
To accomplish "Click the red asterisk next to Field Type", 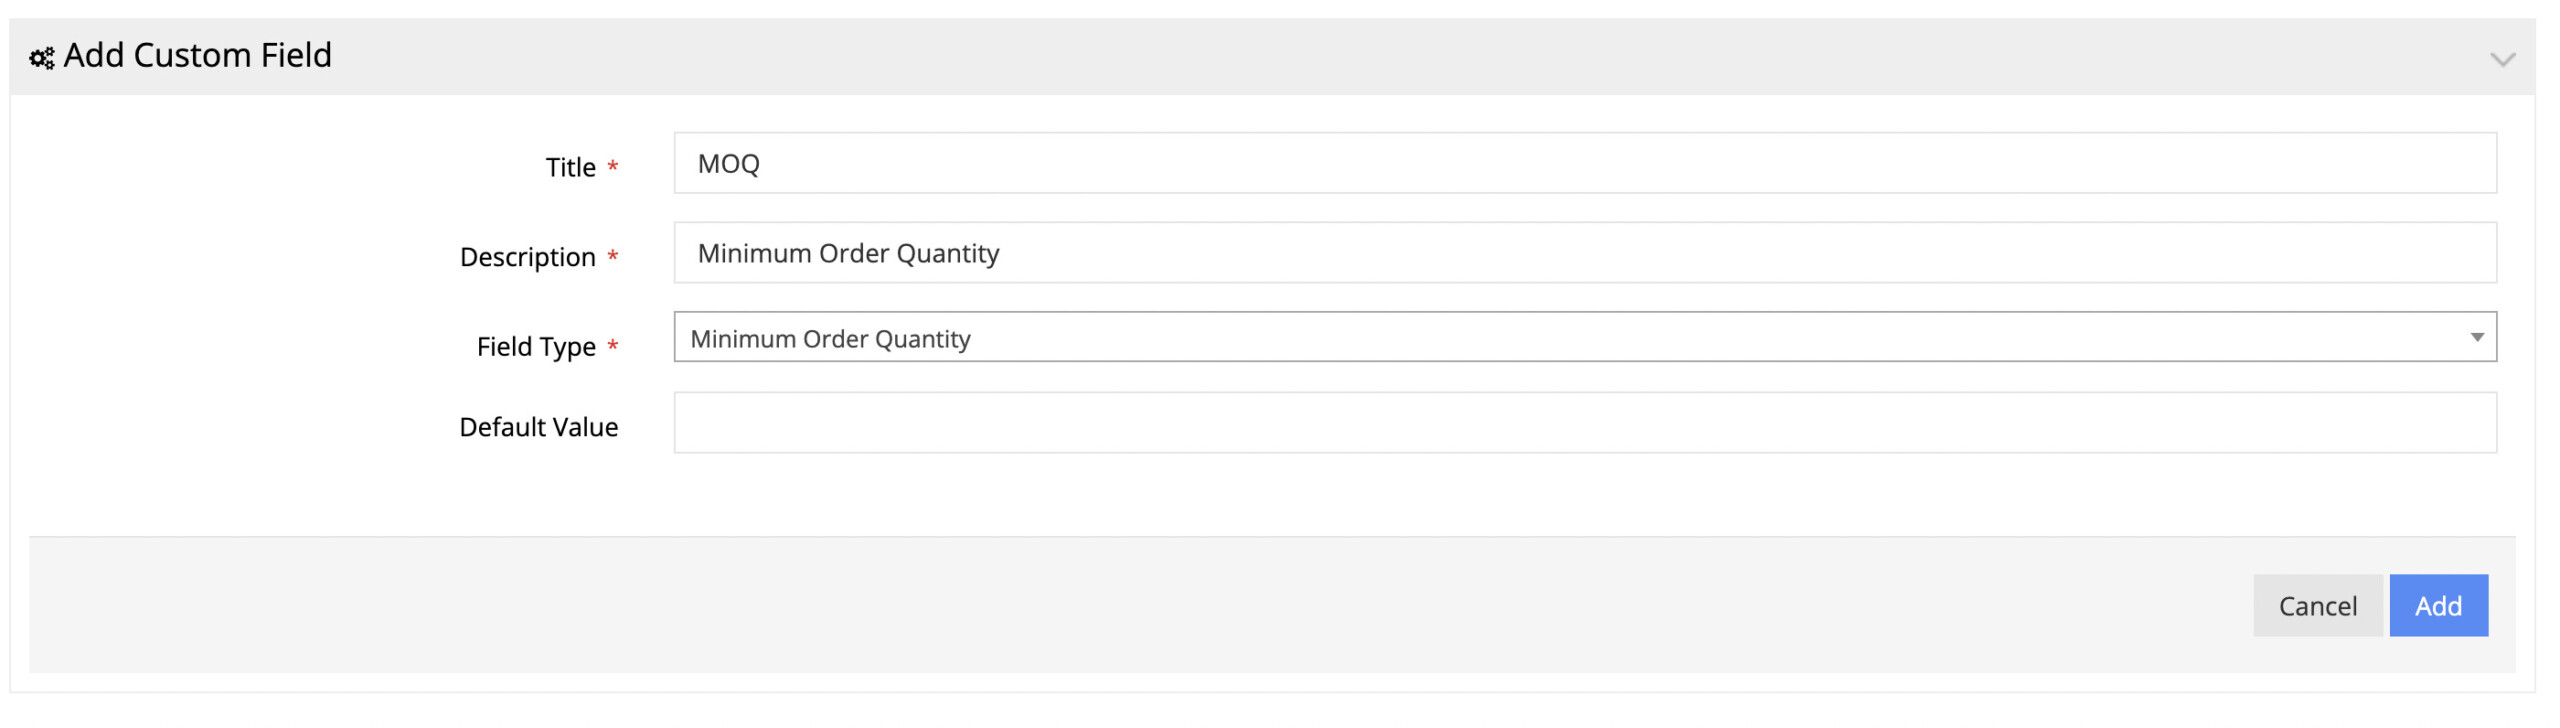I will (612, 346).
